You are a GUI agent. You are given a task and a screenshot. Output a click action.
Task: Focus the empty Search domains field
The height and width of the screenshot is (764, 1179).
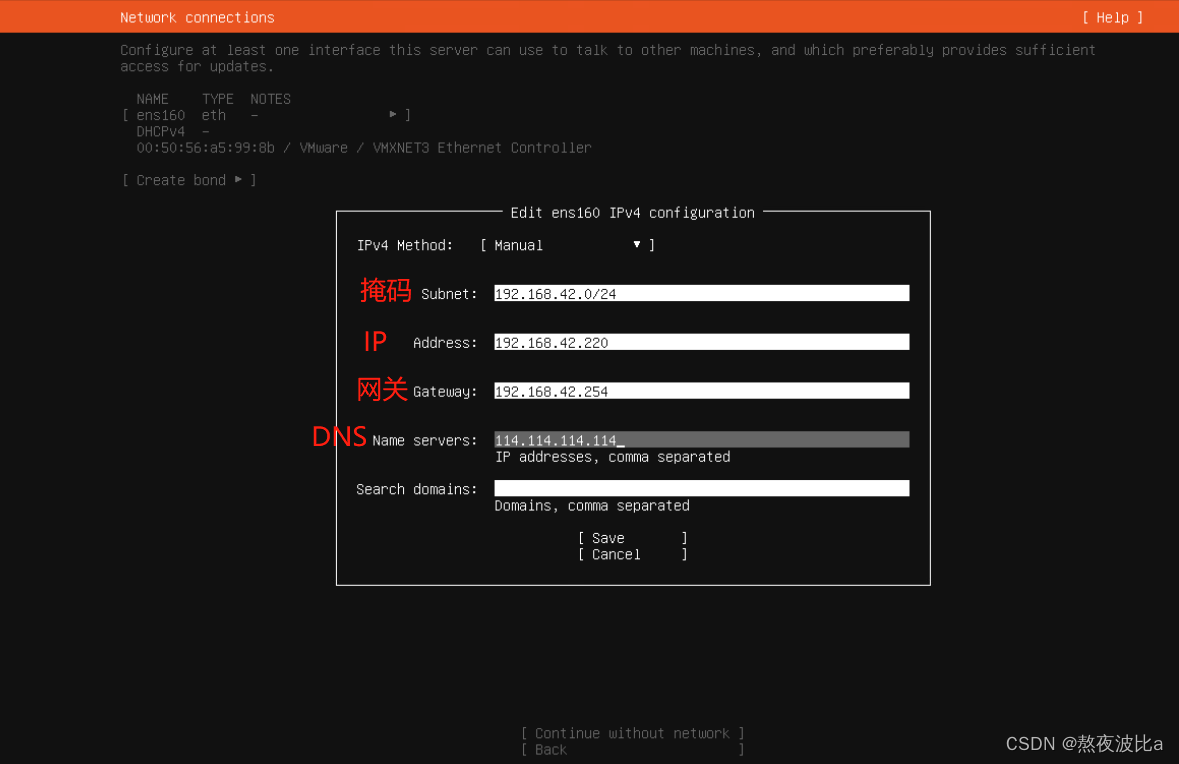(701, 489)
